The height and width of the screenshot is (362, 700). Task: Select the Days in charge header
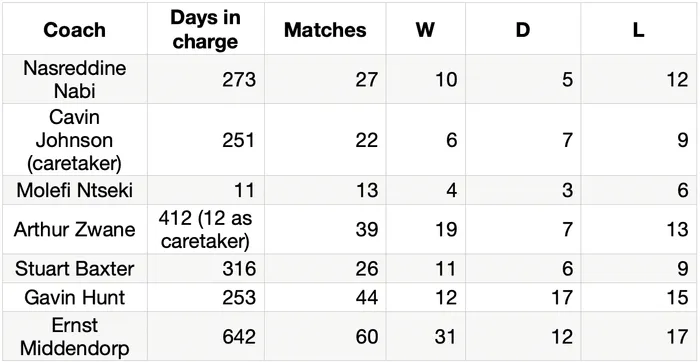click(x=205, y=29)
